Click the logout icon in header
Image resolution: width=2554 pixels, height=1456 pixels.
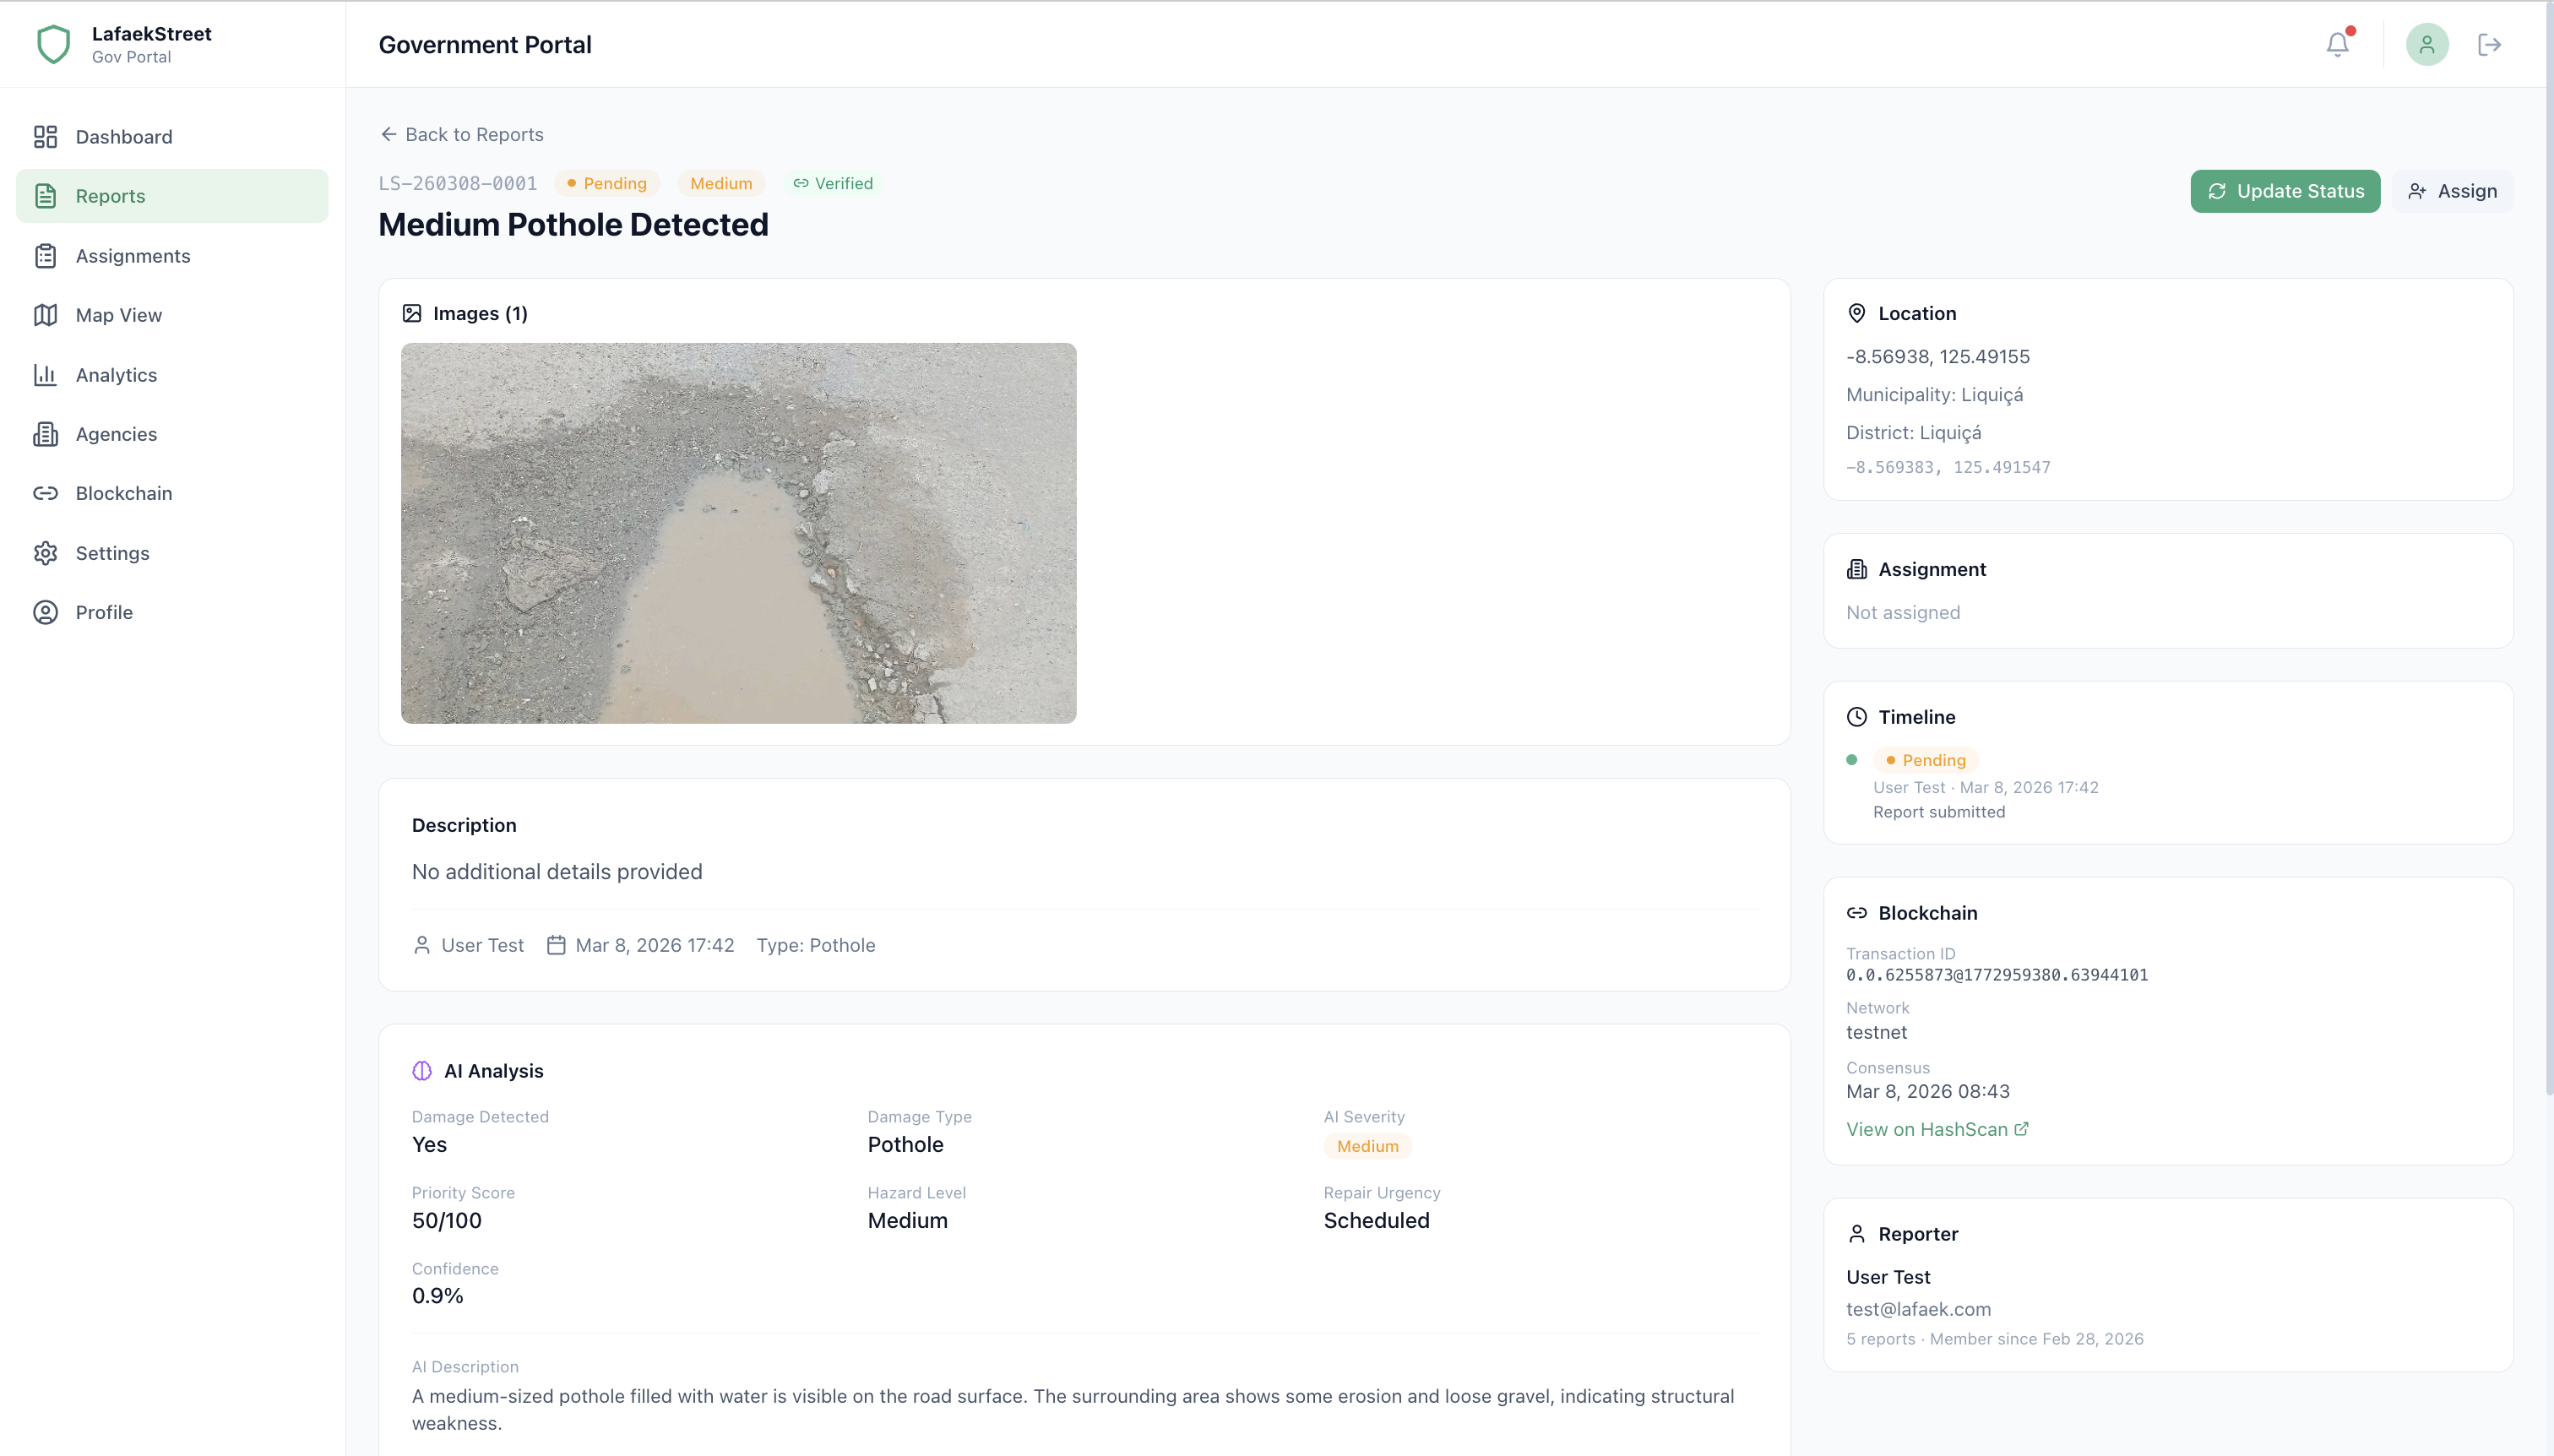2489,44
